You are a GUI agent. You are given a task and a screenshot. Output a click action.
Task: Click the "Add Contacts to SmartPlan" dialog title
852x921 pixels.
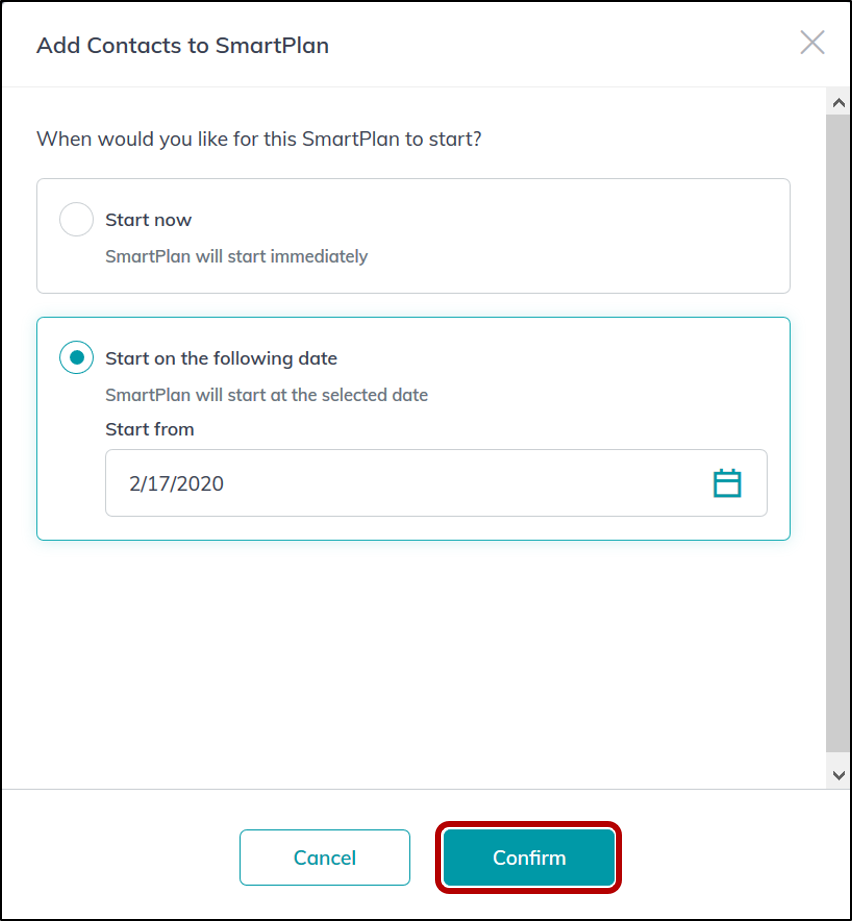point(183,46)
